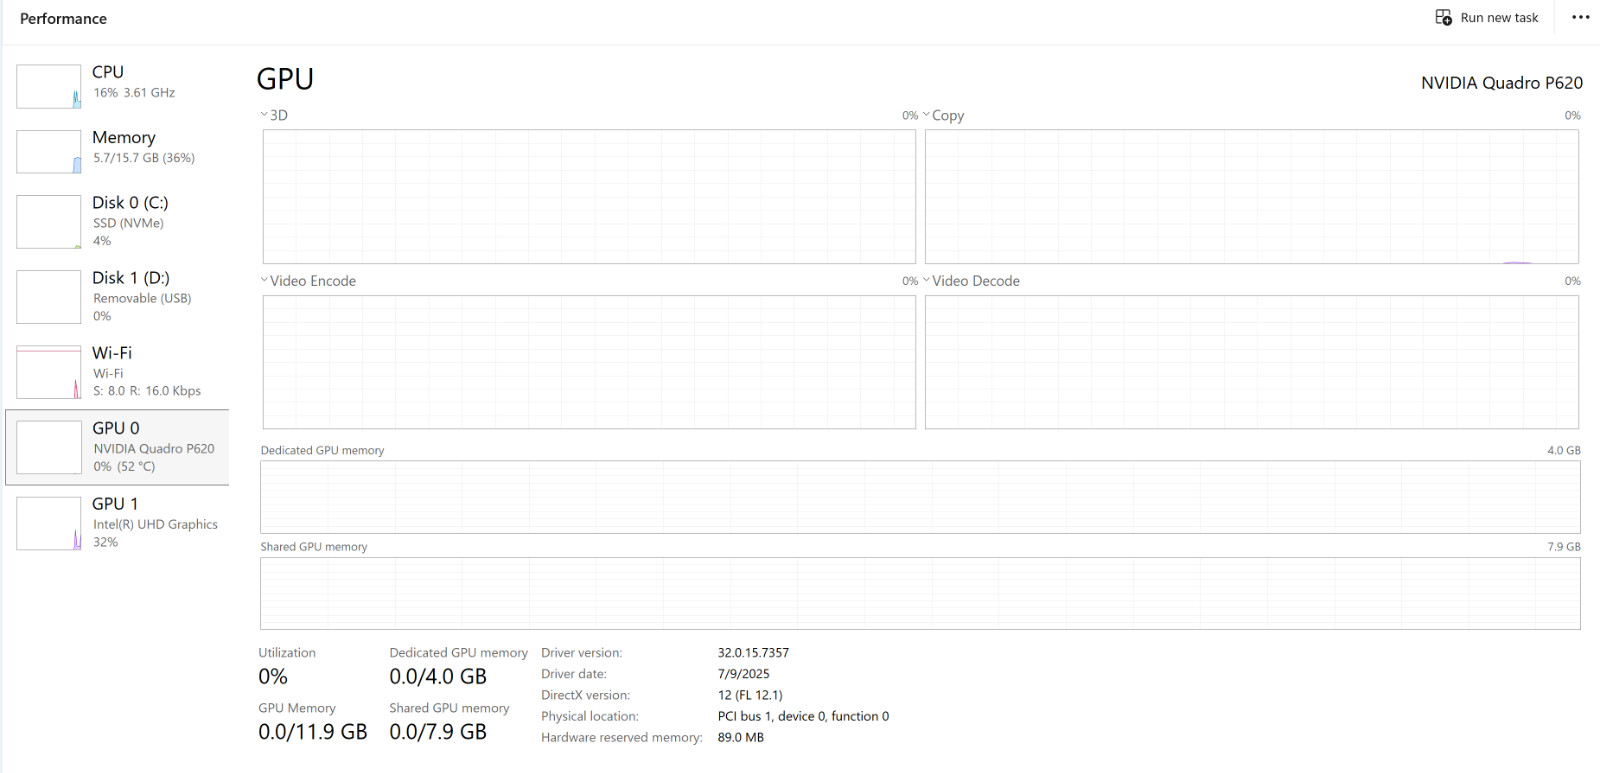Image resolution: width=1600 pixels, height=773 pixels.
Task: Click the GPU 0 usage thumbnail graph
Action: coord(49,447)
